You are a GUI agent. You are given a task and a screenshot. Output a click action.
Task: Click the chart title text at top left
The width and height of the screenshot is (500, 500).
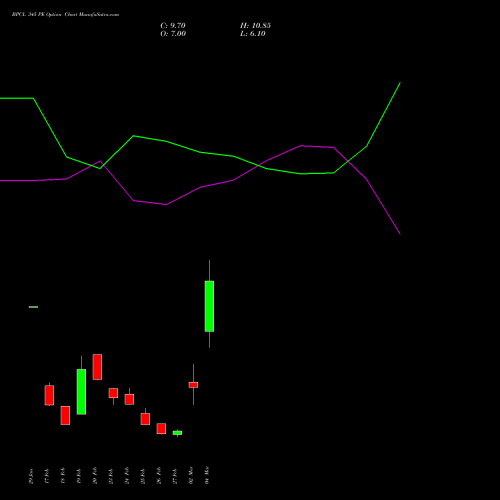[65, 15]
